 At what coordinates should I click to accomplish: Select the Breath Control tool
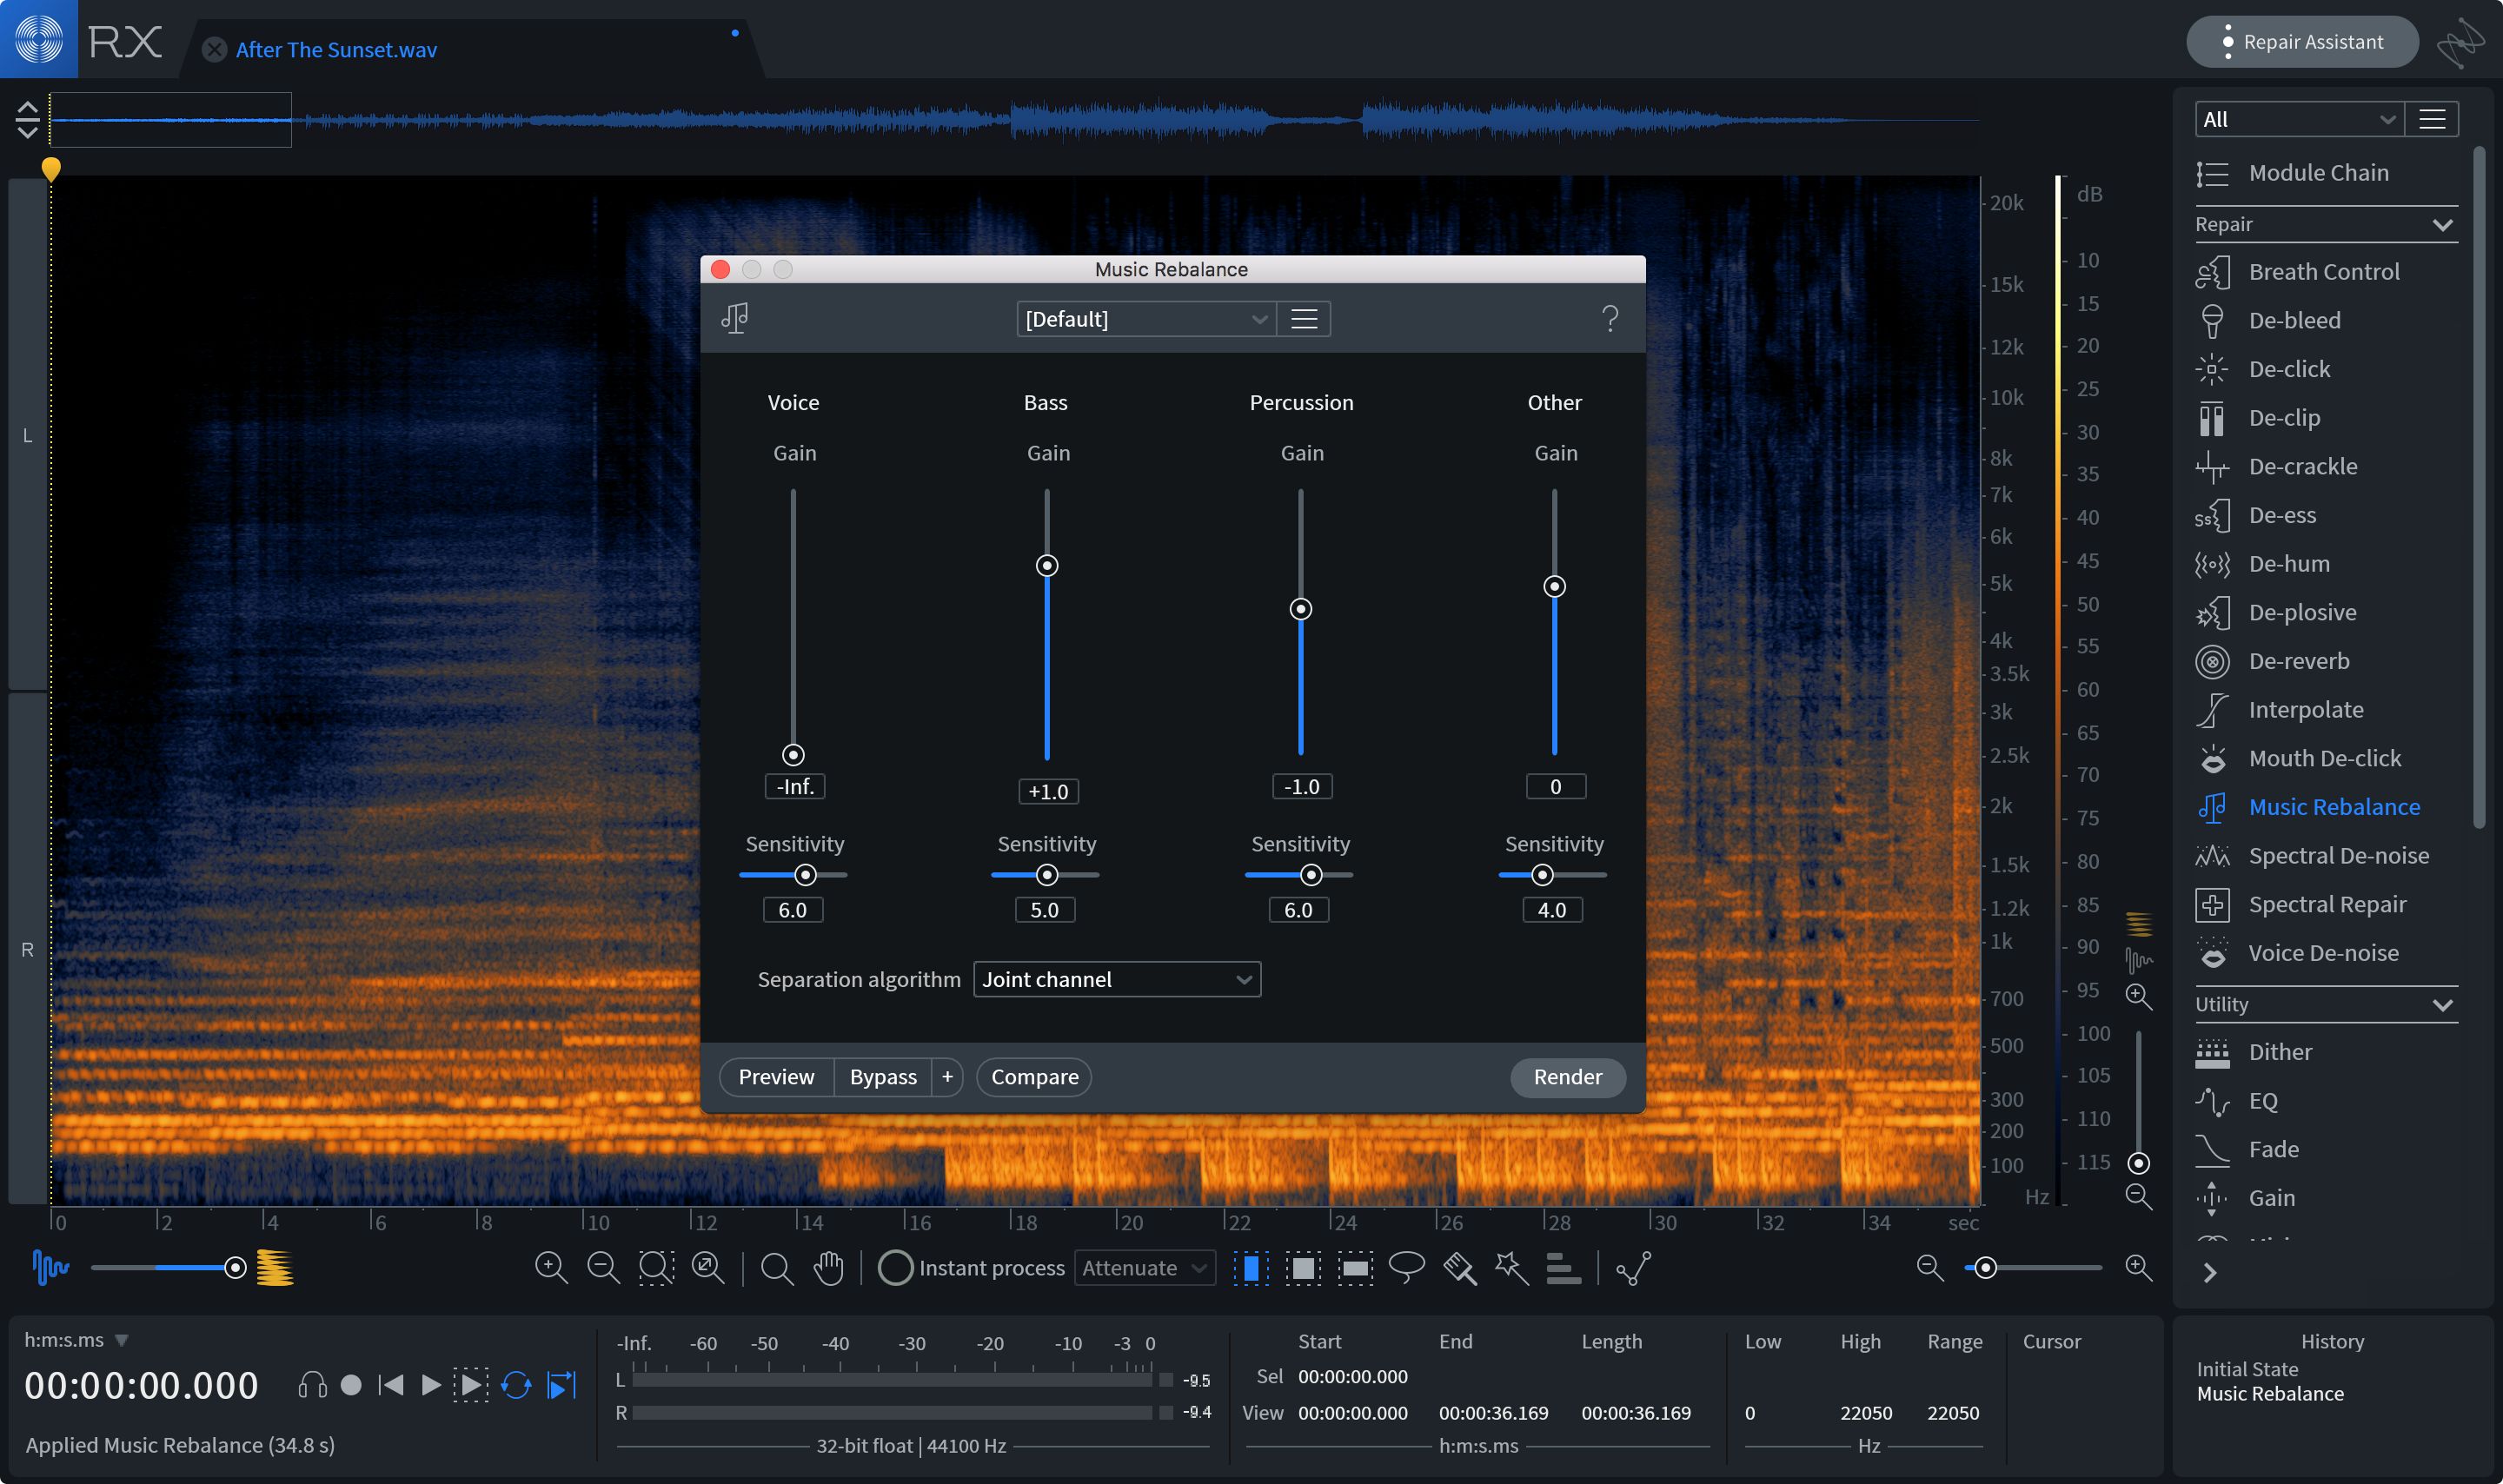pyautogui.click(x=2323, y=272)
